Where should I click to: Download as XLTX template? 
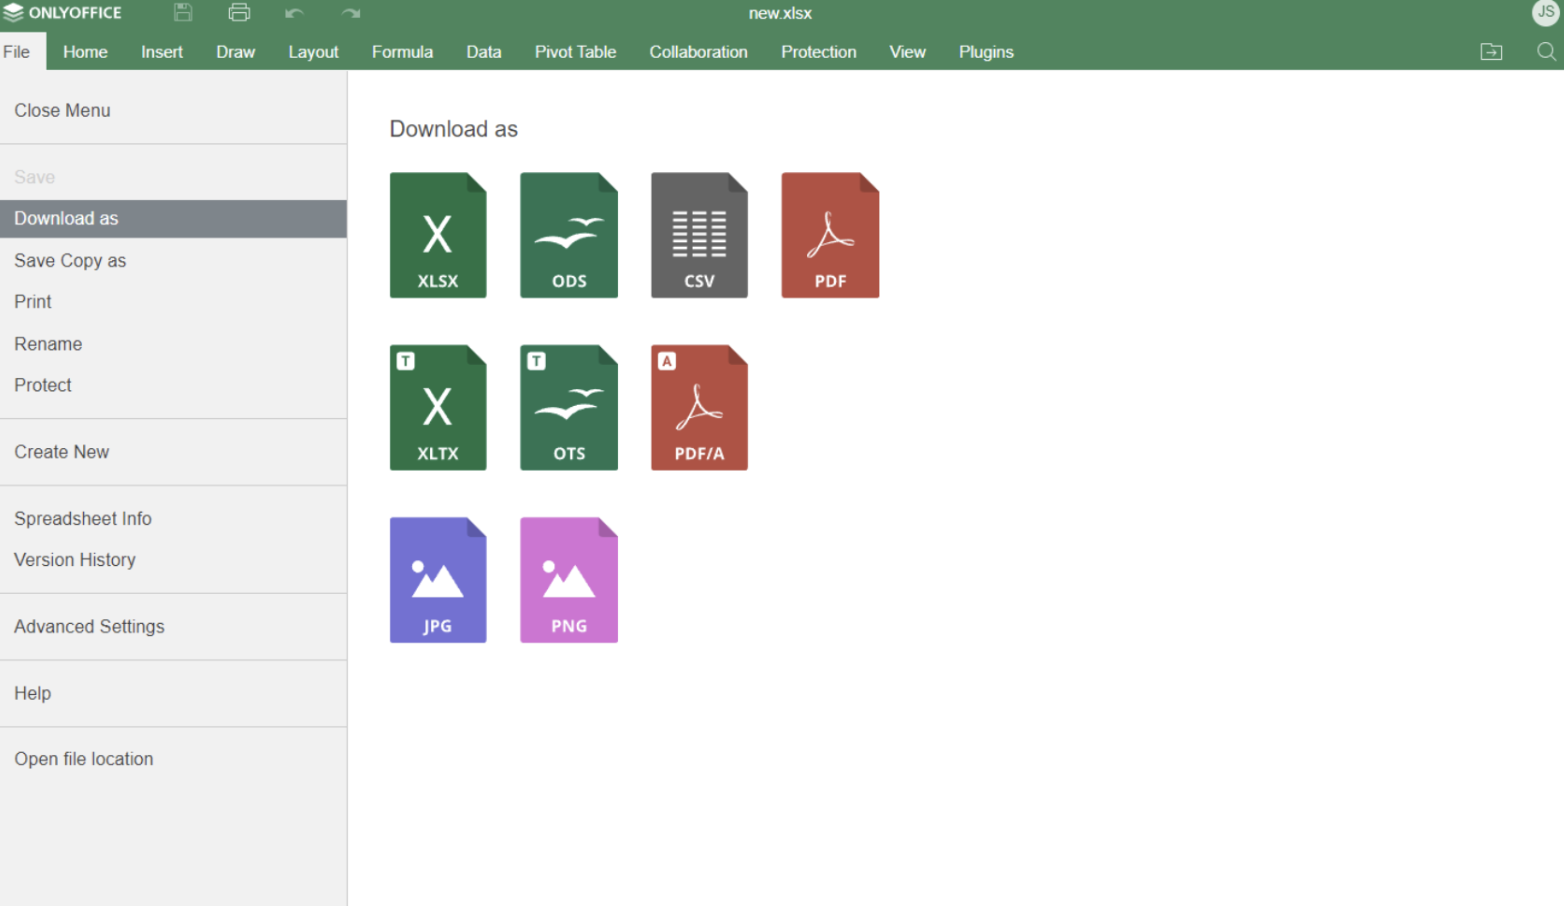(438, 407)
